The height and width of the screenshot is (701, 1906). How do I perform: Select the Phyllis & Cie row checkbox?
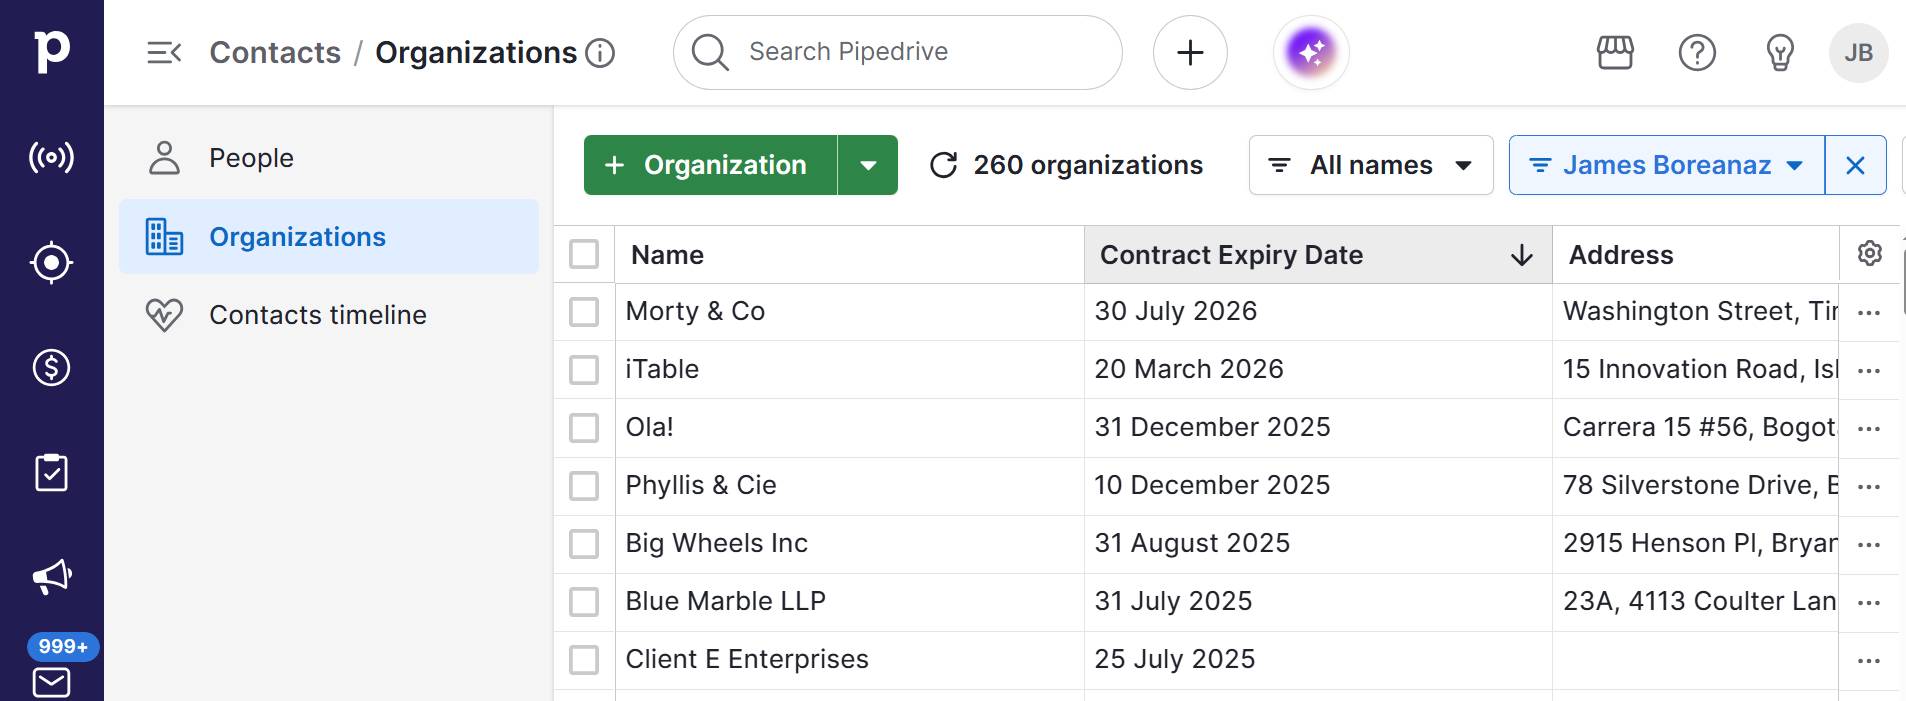pyautogui.click(x=584, y=486)
